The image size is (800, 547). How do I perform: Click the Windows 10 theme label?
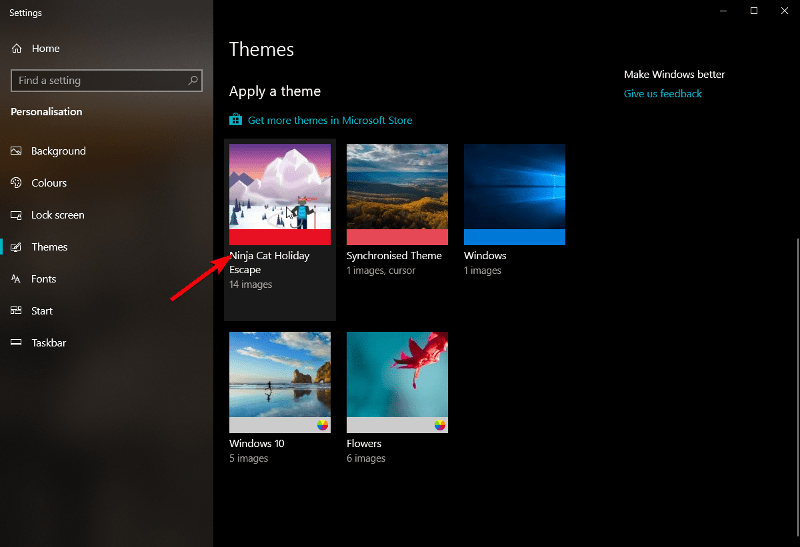257,443
